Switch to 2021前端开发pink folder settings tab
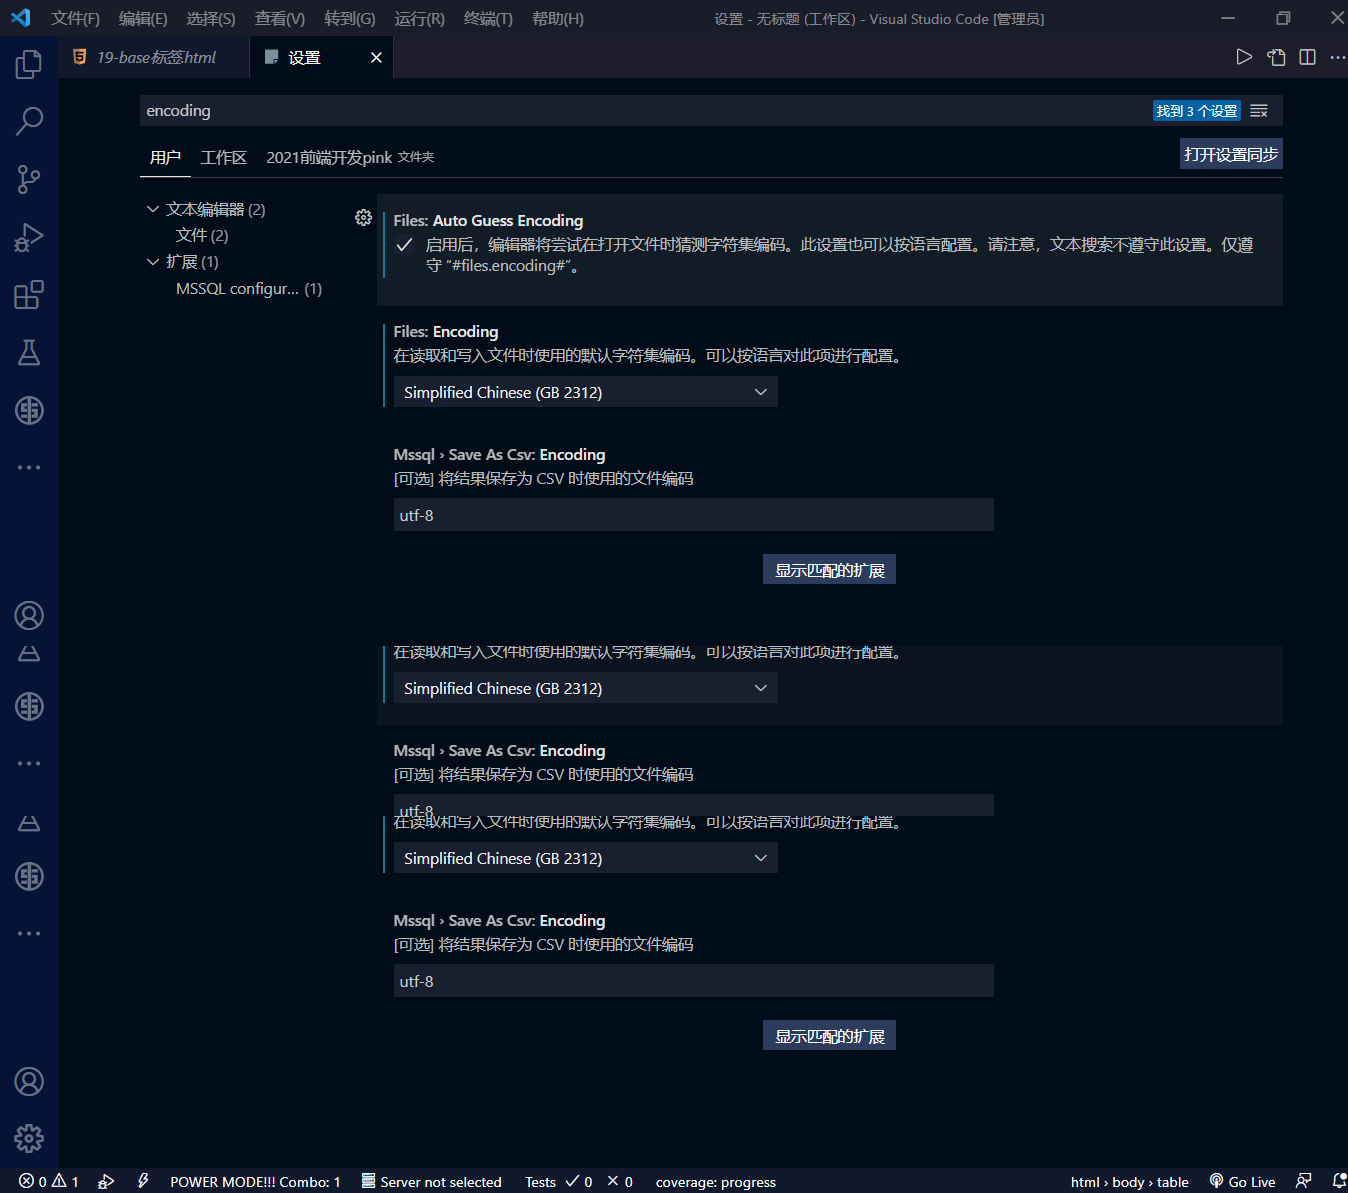 350,157
